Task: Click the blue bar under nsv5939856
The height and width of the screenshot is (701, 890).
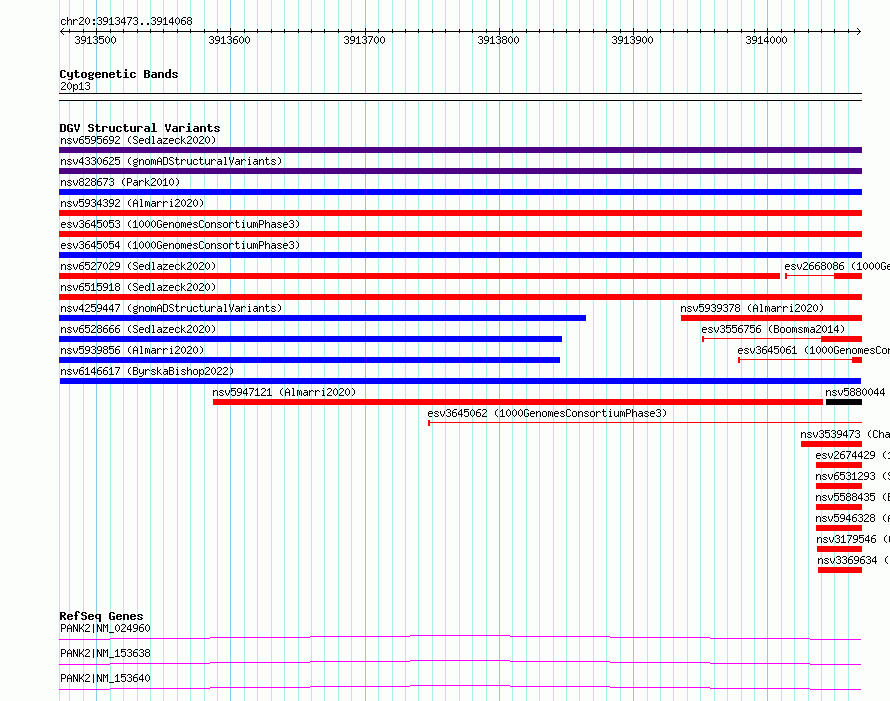Action: pyautogui.click(x=309, y=360)
